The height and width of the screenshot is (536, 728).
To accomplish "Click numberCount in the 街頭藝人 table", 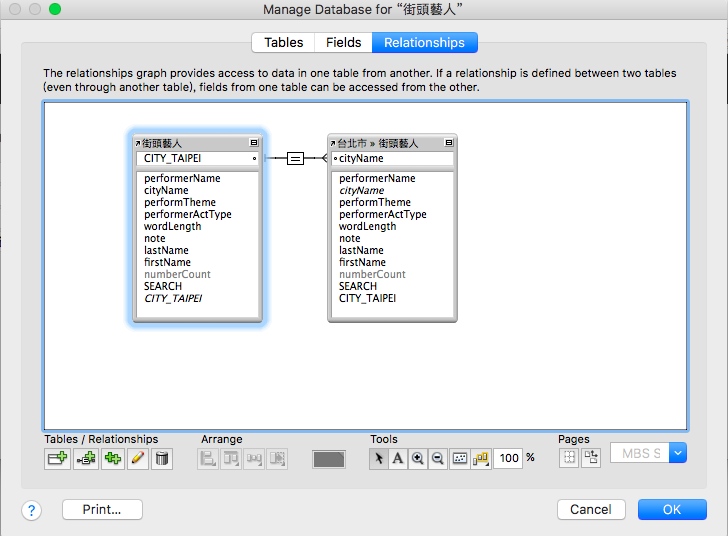I will click(177, 275).
